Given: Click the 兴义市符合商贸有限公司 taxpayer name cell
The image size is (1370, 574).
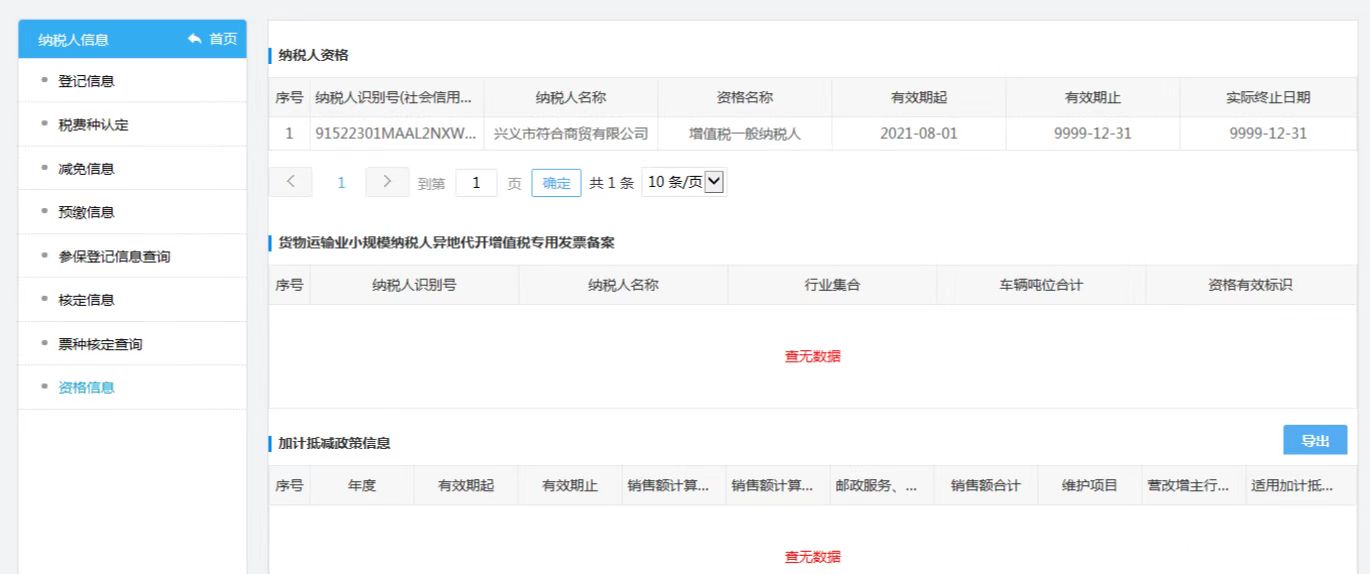Looking at the screenshot, I should 571,134.
